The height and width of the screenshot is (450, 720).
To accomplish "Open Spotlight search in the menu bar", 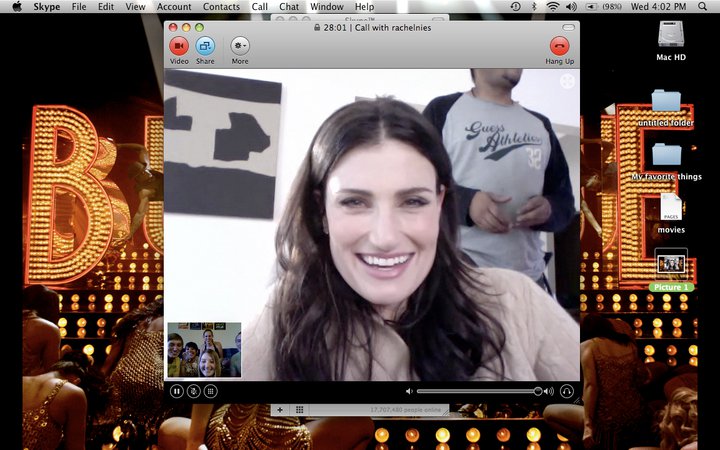I will (x=706, y=7).
